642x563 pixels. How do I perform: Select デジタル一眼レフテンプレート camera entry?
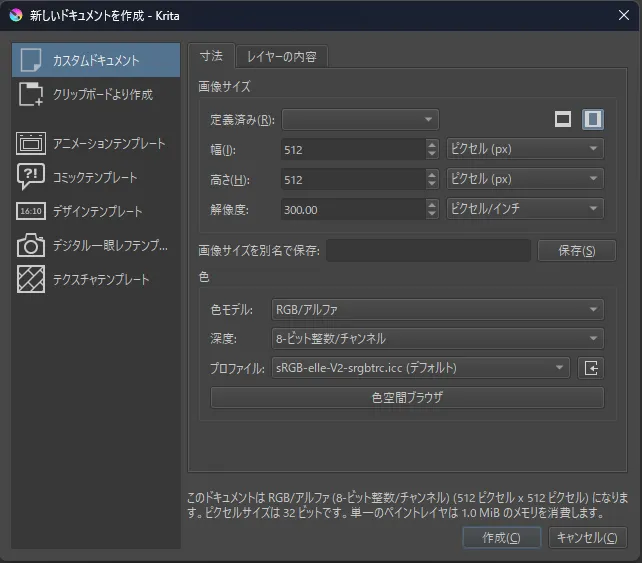(x=96, y=245)
